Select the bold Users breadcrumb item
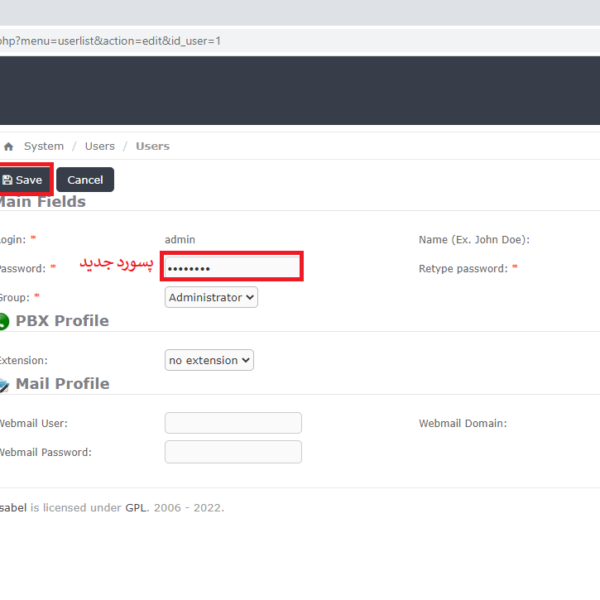600x600 pixels. (x=153, y=146)
